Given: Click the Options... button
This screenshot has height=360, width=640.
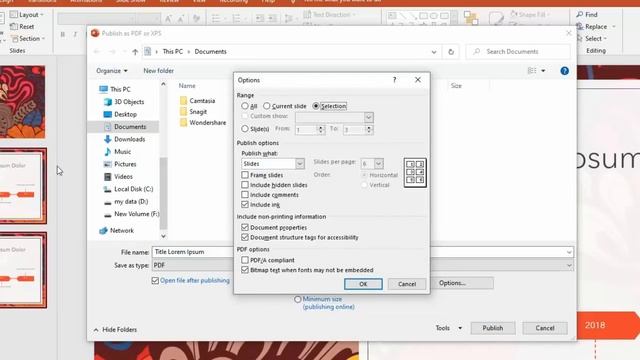Looking at the screenshot, I should (x=462, y=283).
